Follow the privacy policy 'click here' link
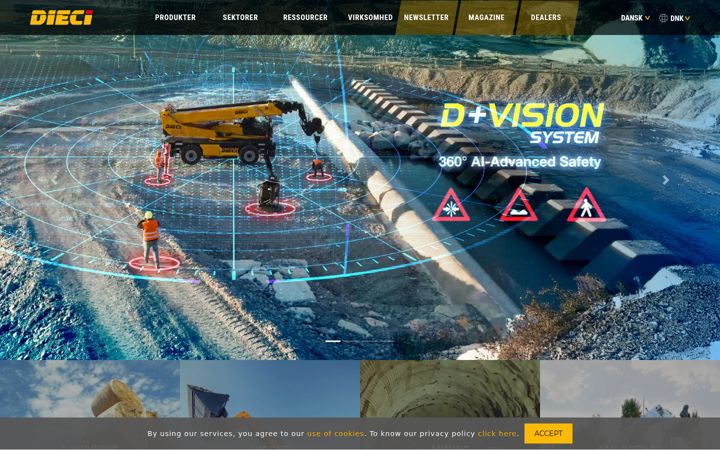Viewport: 720px width, 450px height. tap(497, 433)
